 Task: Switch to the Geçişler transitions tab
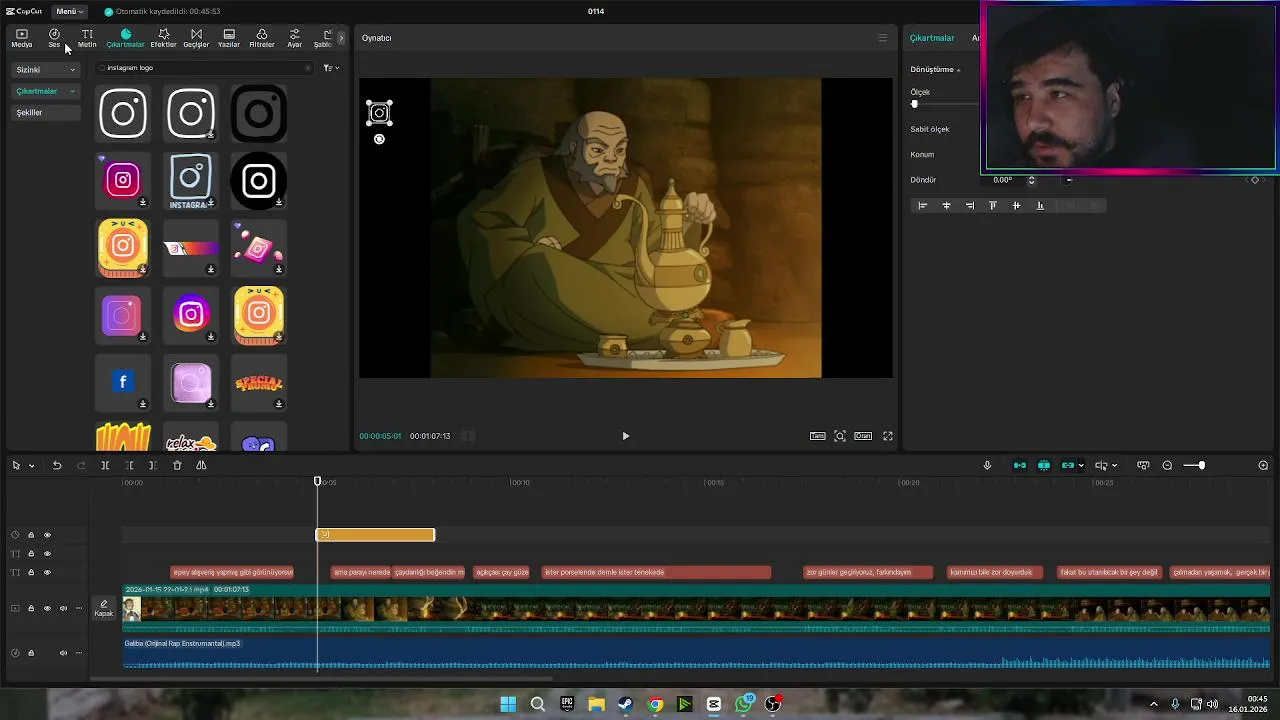coord(196,38)
